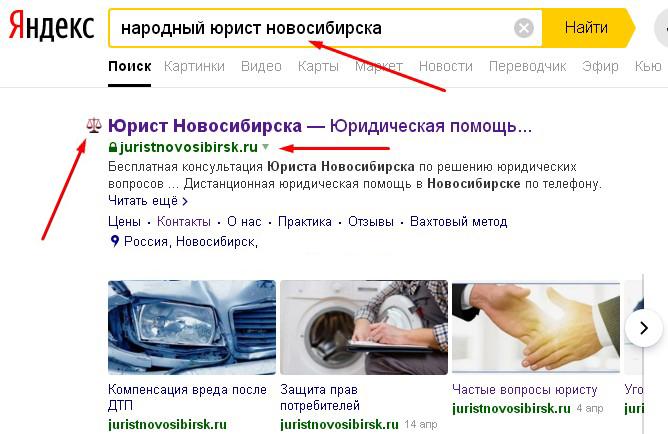Click the map pin location icon
Image resolution: width=668 pixels, height=434 pixels.
(x=114, y=241)
